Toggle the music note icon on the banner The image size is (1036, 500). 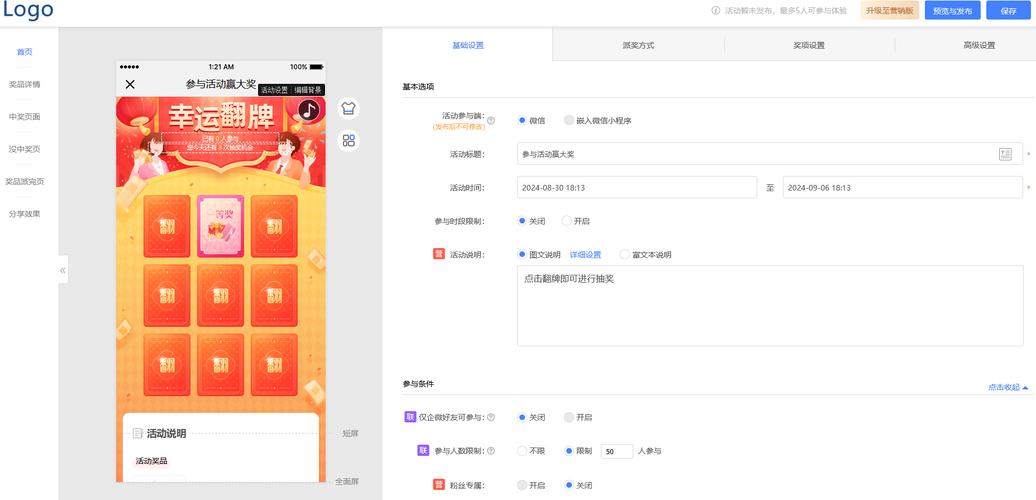click(x=309, y=110)
